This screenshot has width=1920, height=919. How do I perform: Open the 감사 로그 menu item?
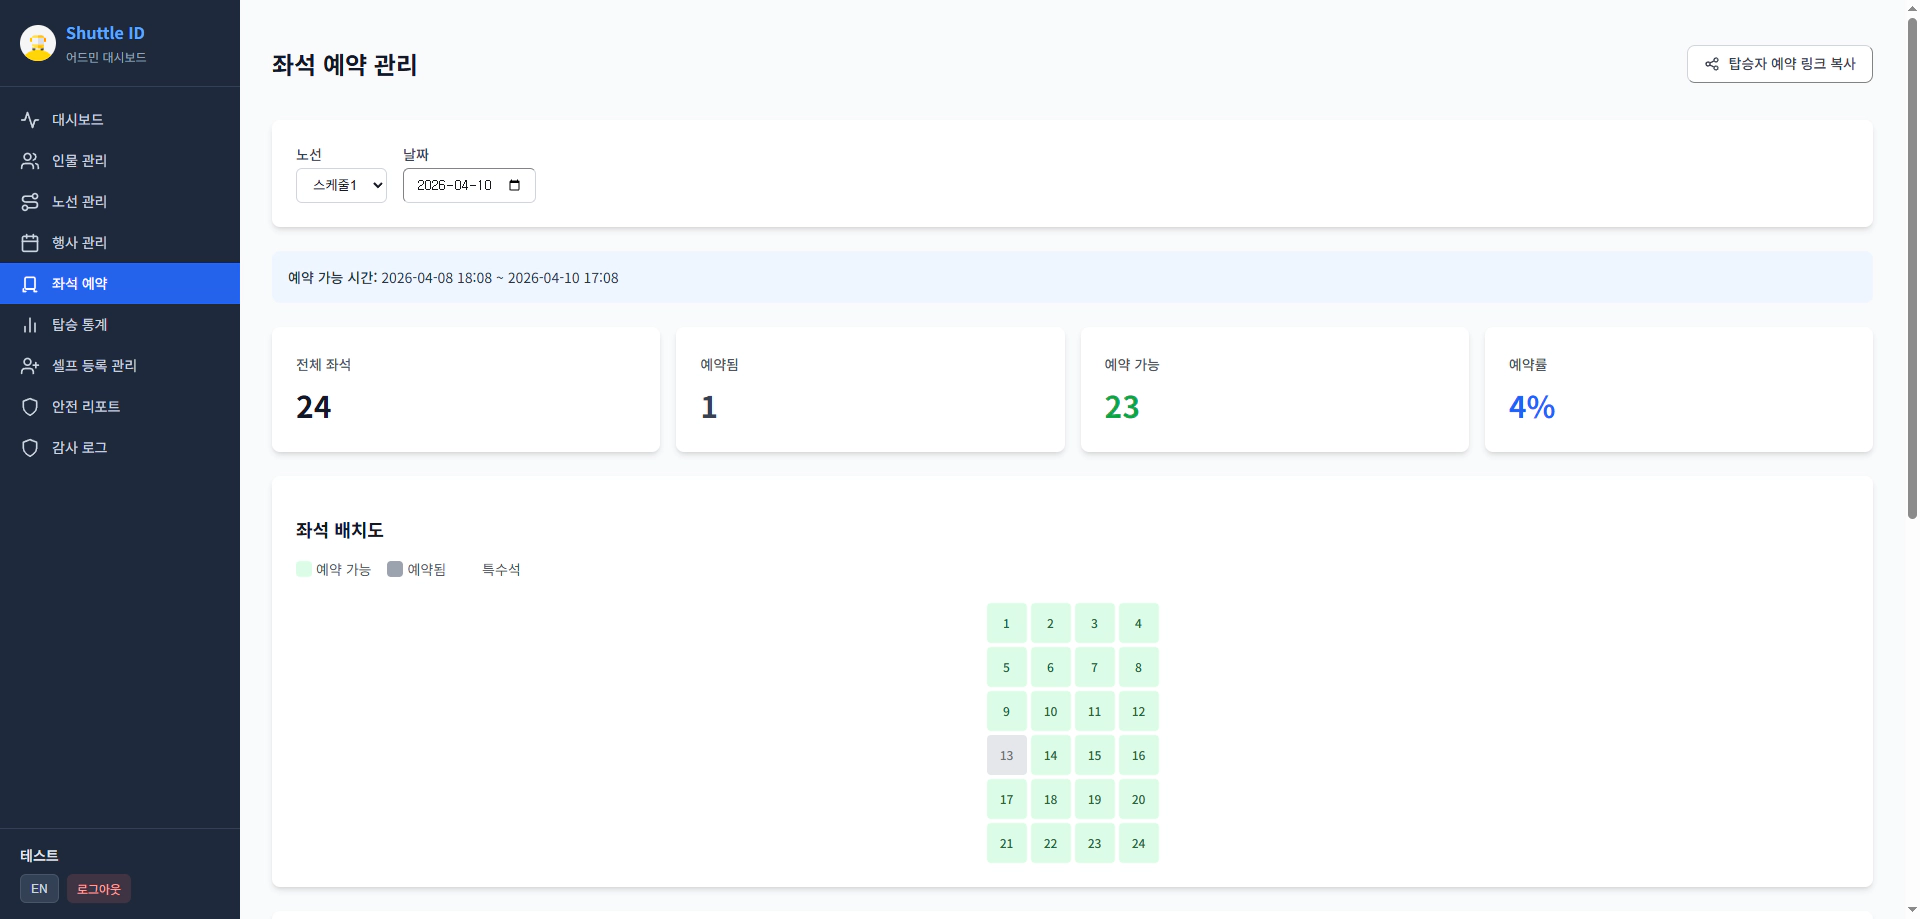click(x=80, y=448)
